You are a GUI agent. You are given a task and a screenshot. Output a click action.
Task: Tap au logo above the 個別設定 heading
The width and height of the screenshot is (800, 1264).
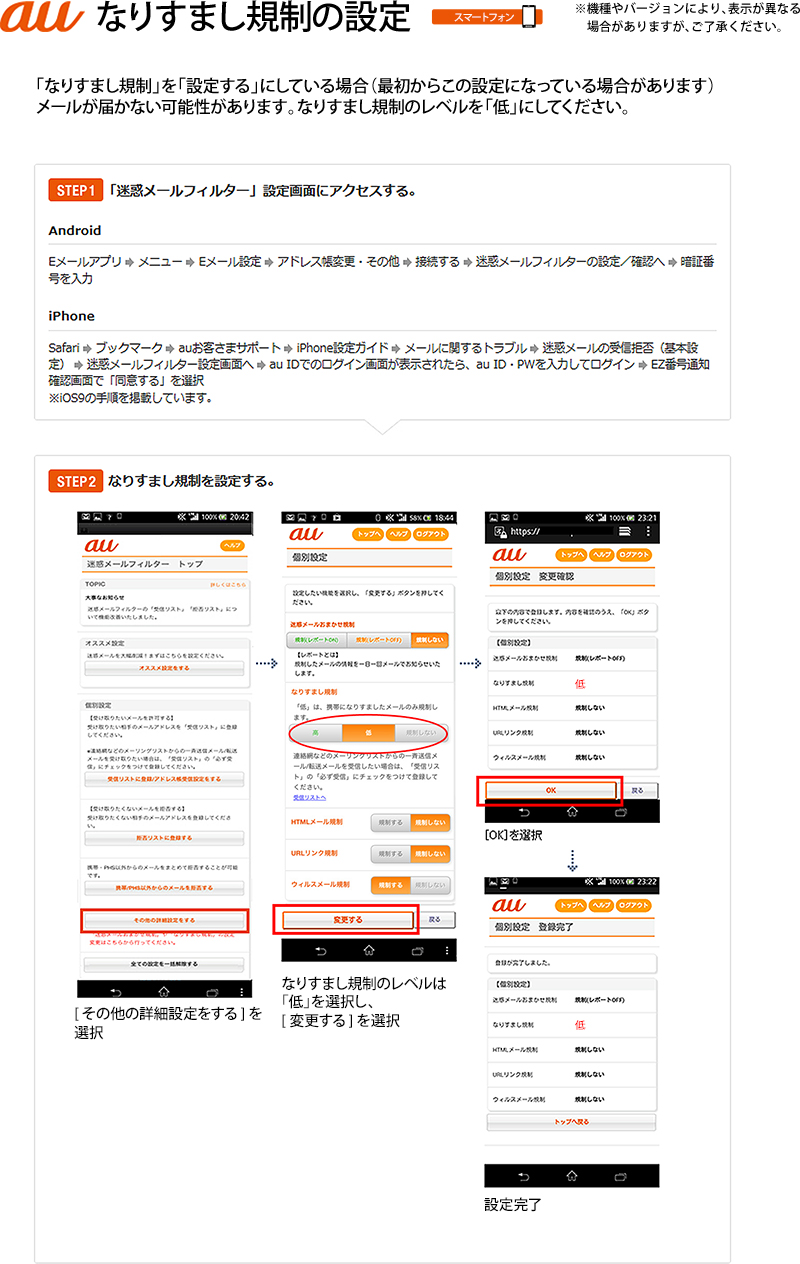307,535
